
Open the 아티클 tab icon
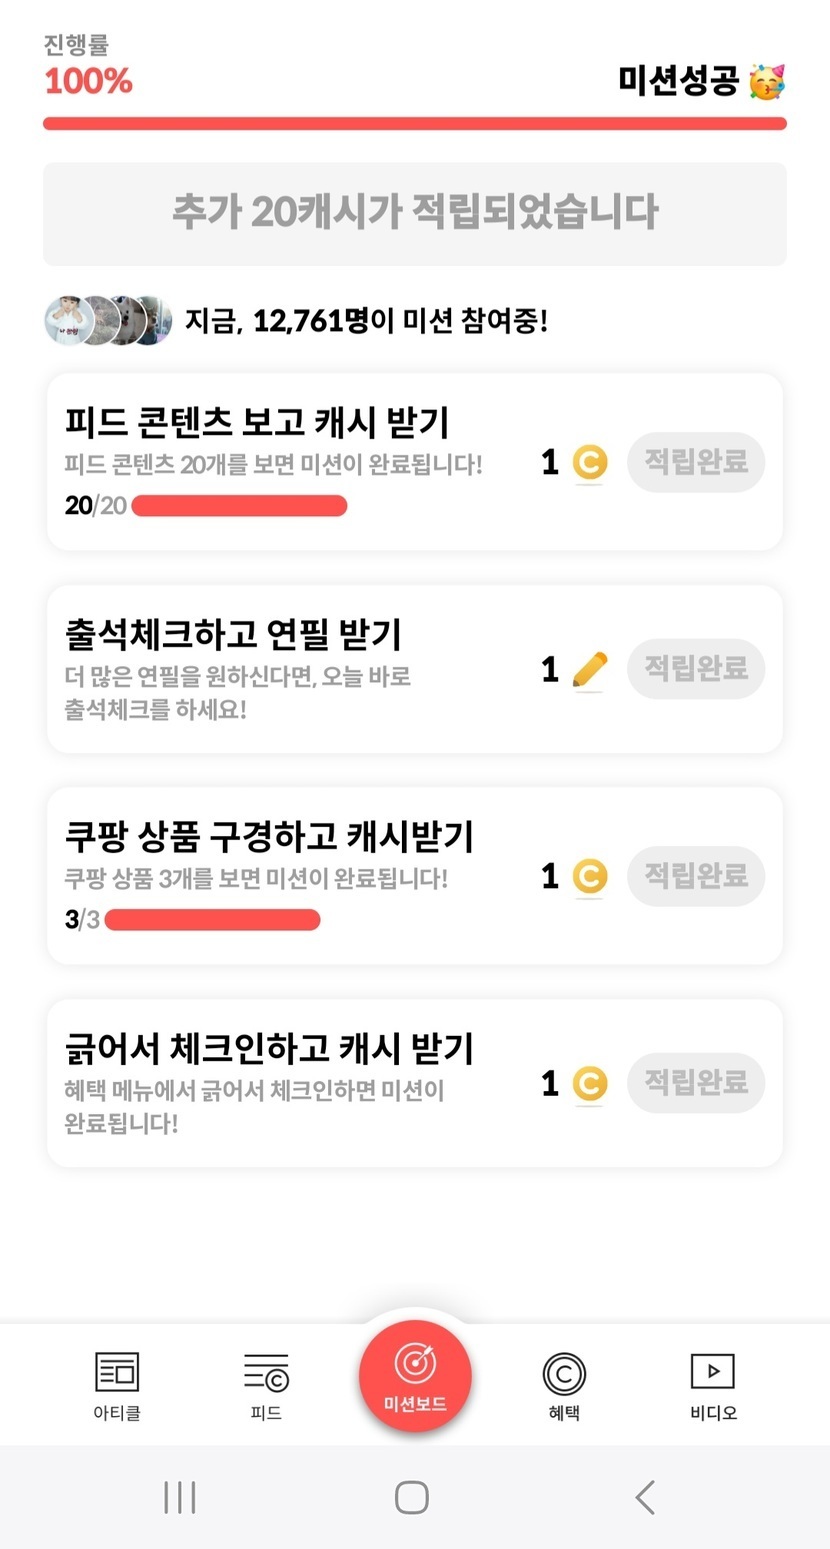(x=117, y=1373)
